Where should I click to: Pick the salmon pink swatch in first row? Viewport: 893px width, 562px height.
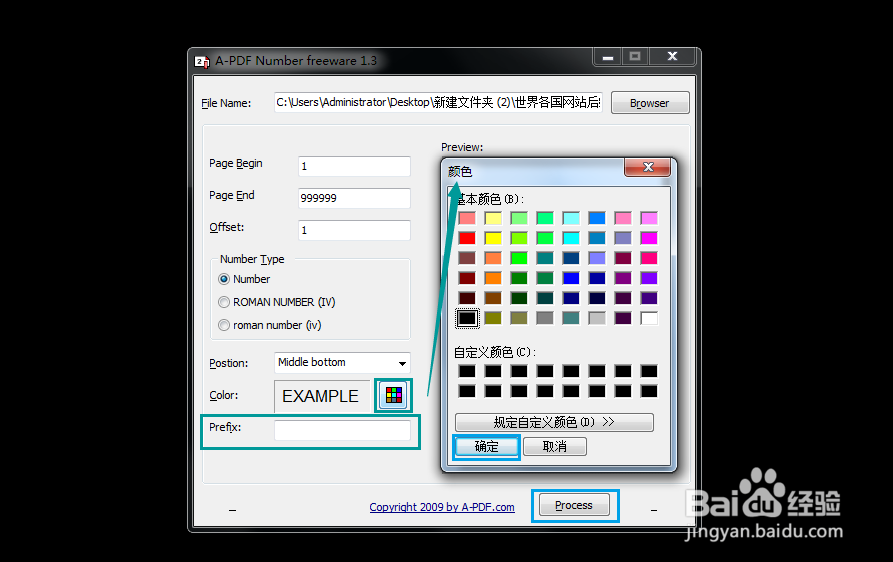[467, 218]
